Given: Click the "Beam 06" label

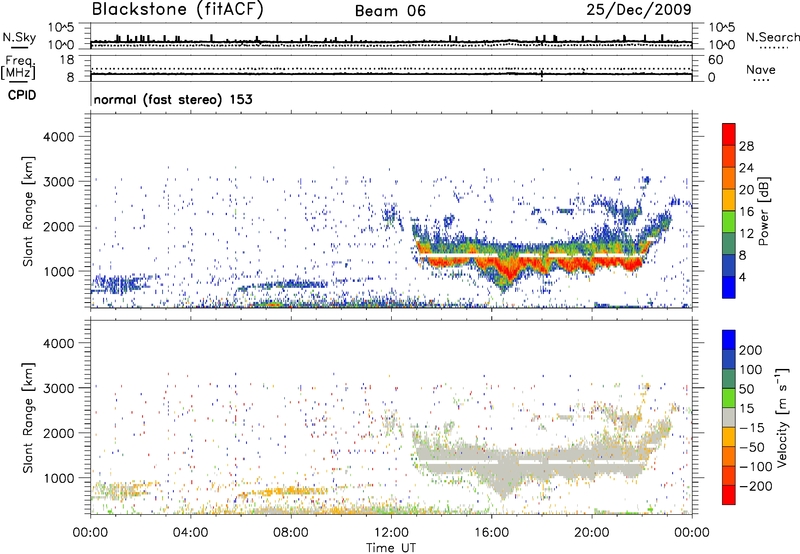Looking at the screenshot, I should pos(390,11).
